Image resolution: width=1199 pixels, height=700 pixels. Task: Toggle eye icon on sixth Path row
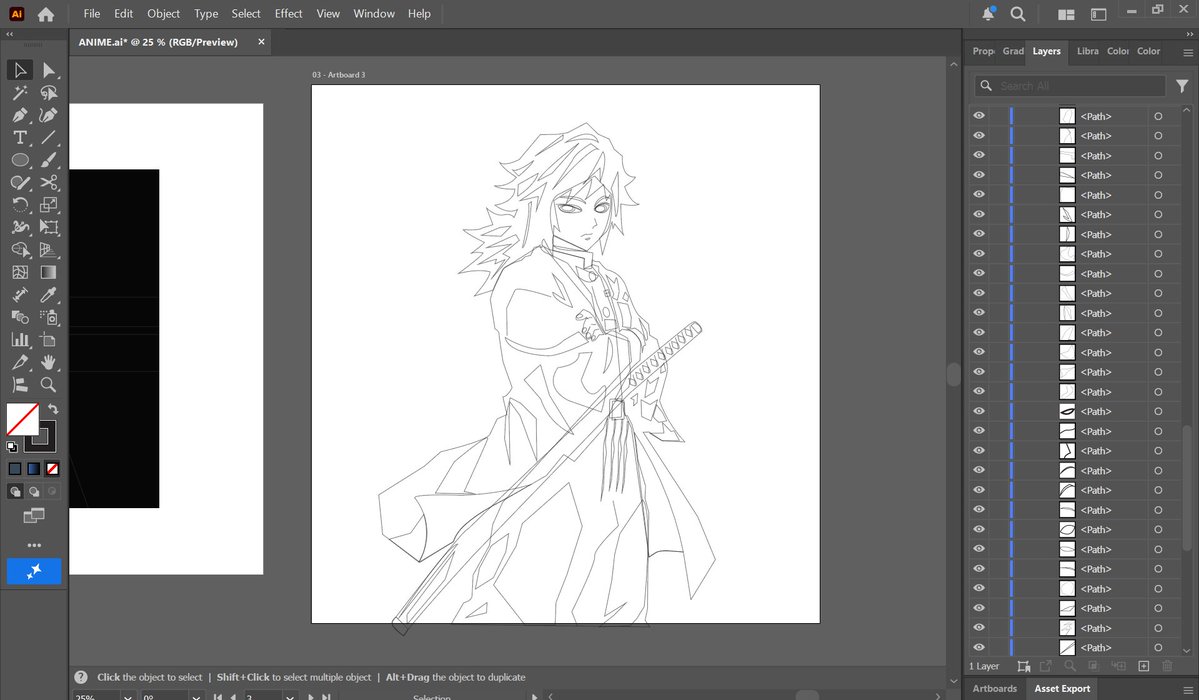(x=979, y=214)
